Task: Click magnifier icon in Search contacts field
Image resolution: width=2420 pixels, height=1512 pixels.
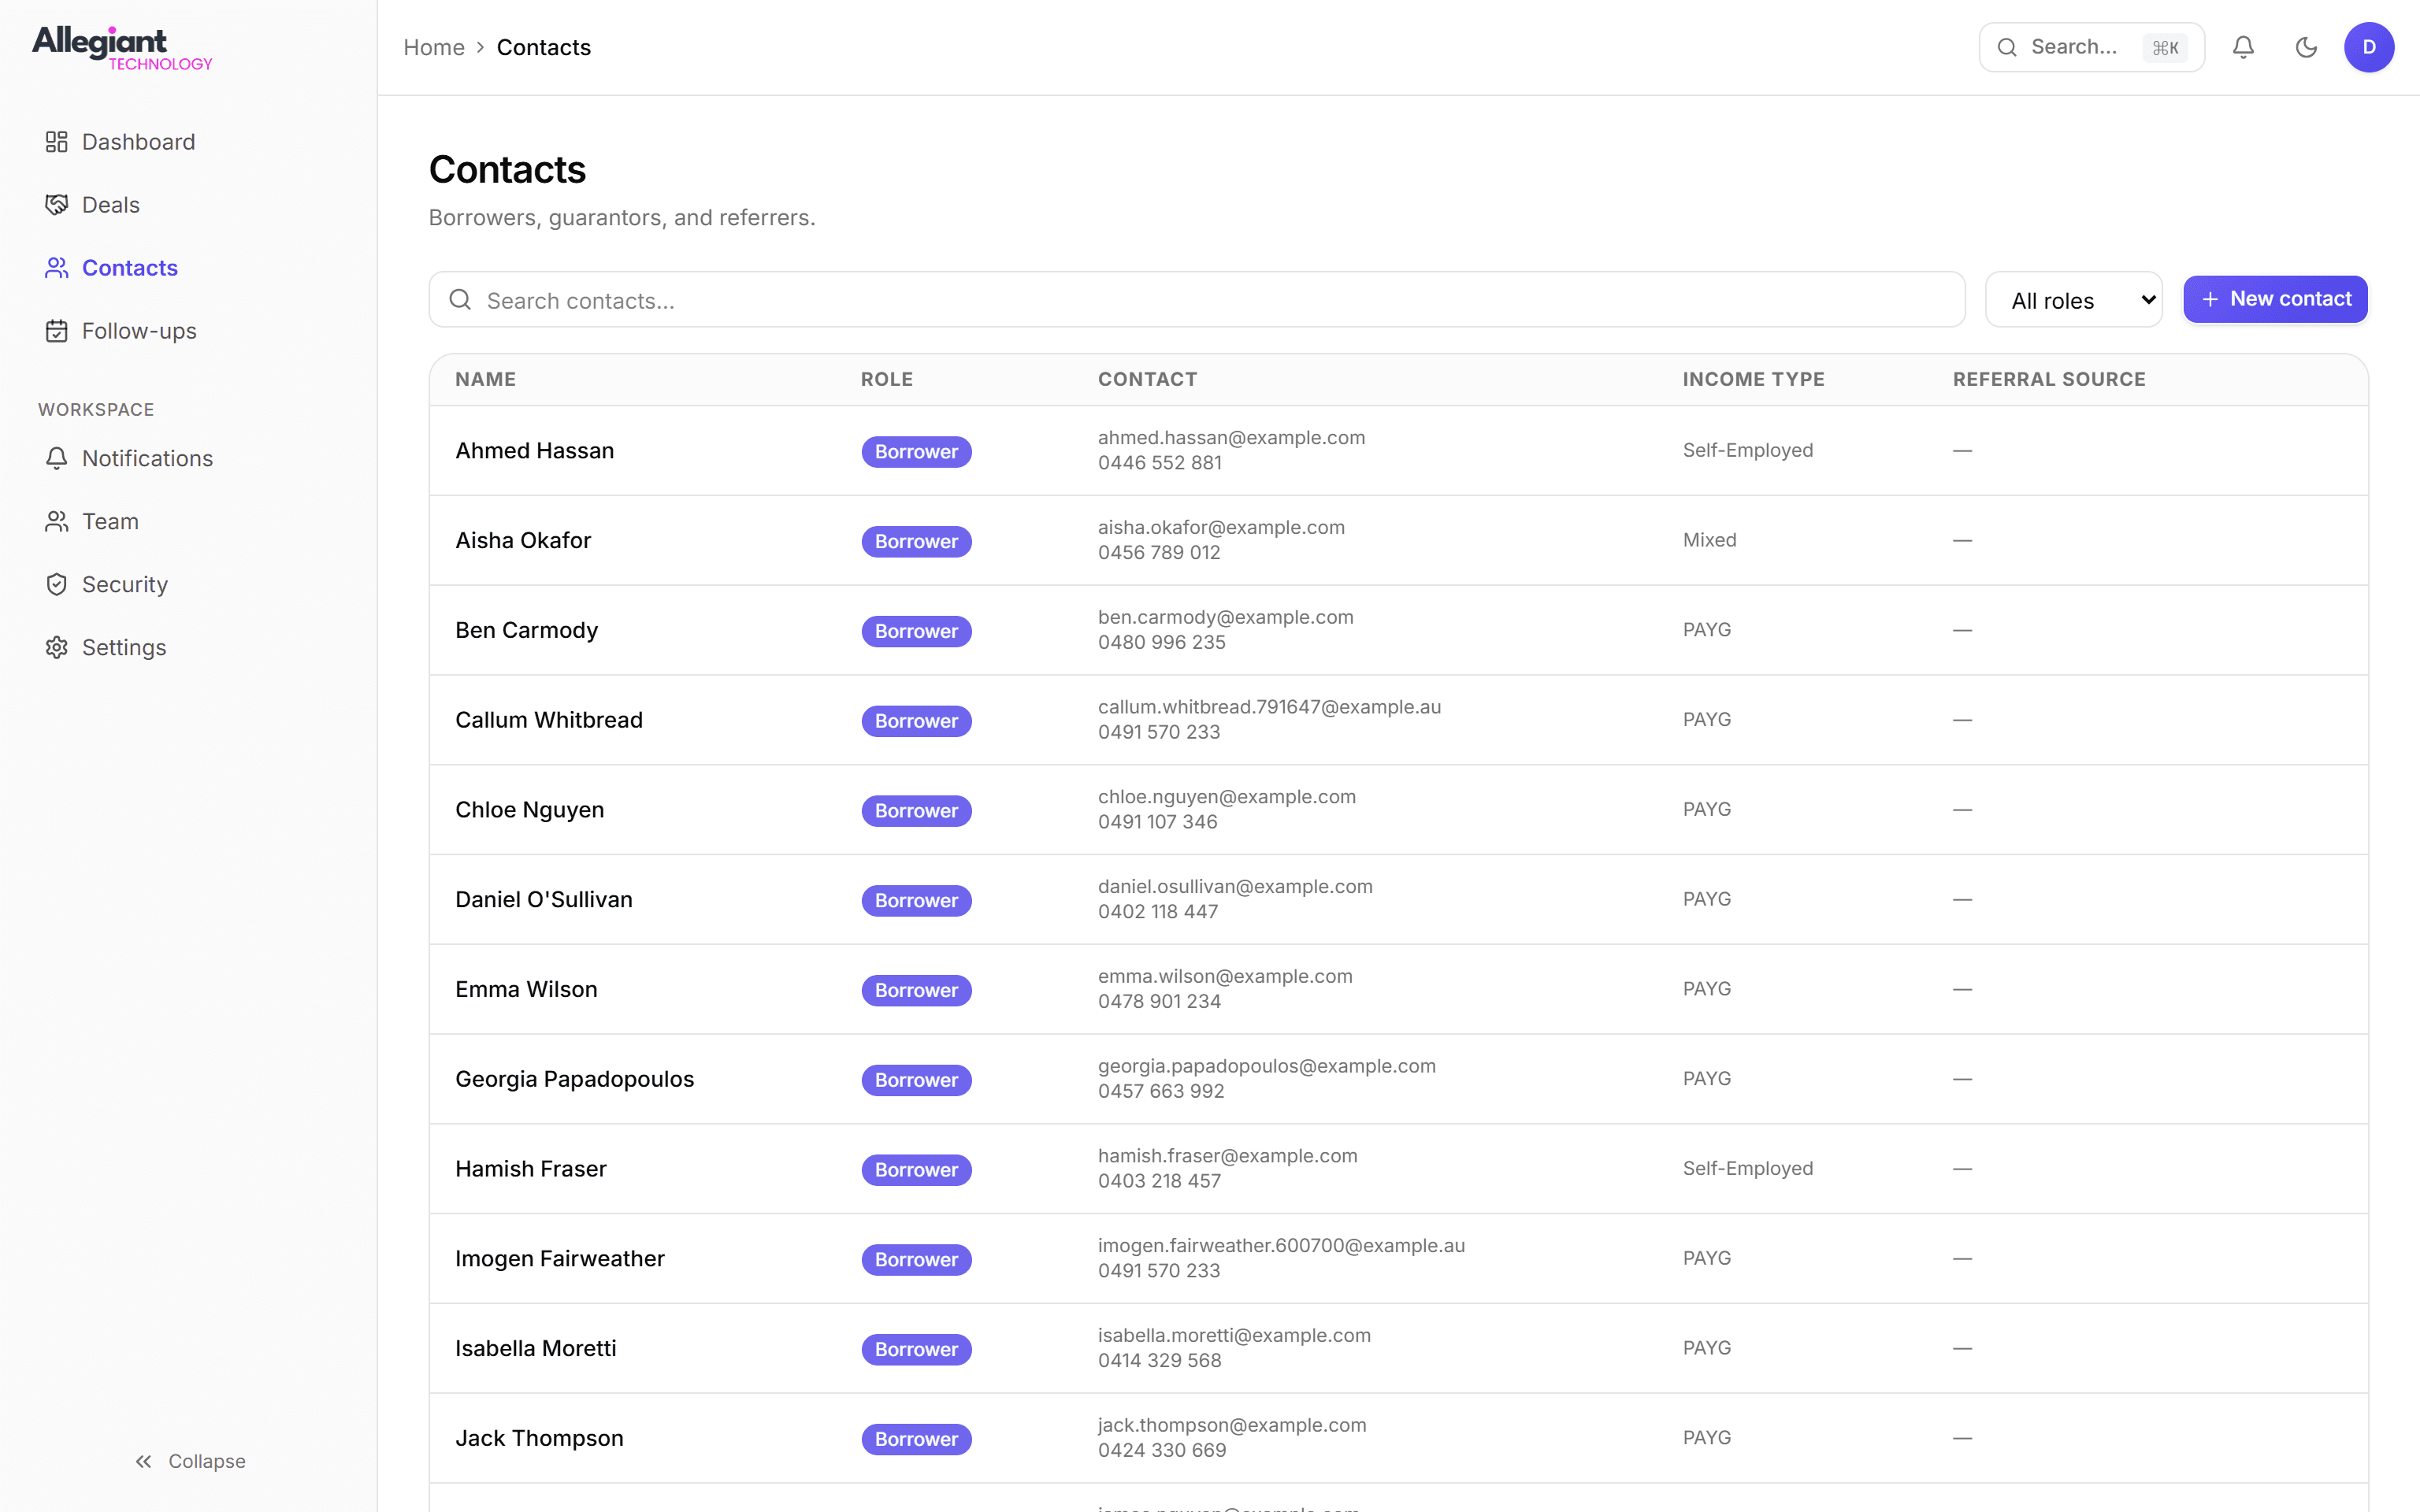Action: point(460,300)
